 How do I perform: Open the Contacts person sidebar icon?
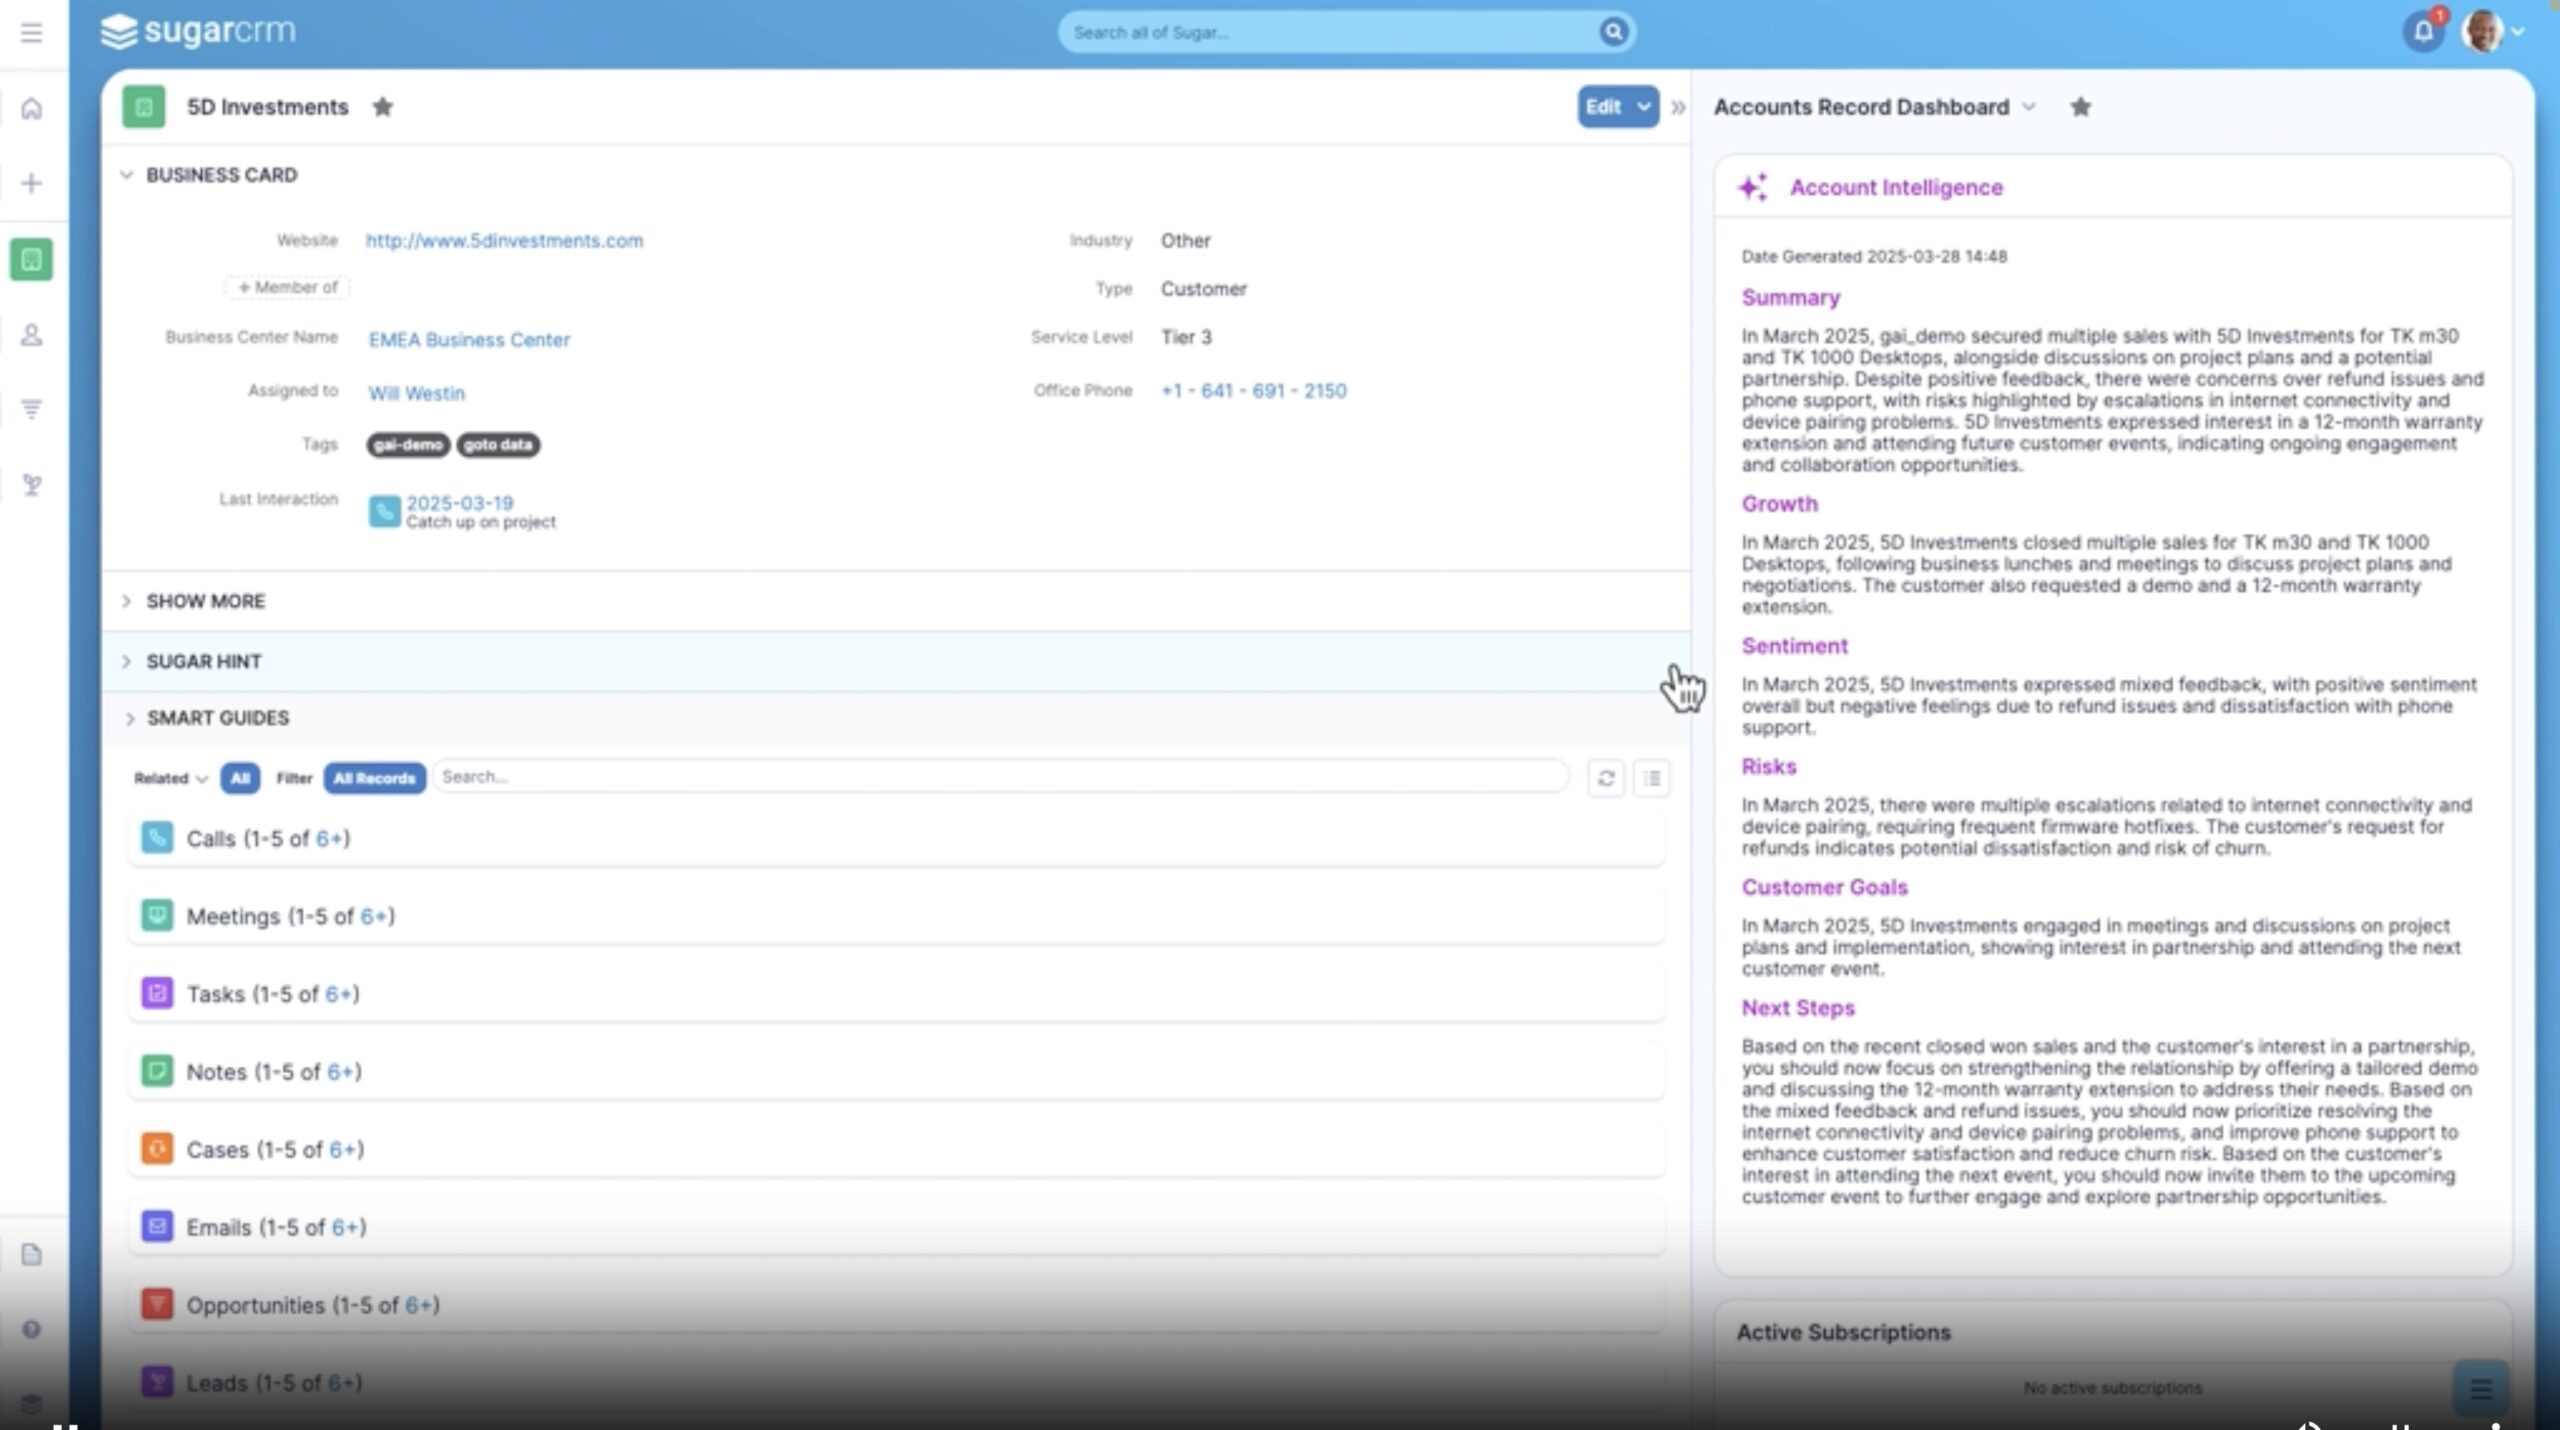(x=32, y=334)
